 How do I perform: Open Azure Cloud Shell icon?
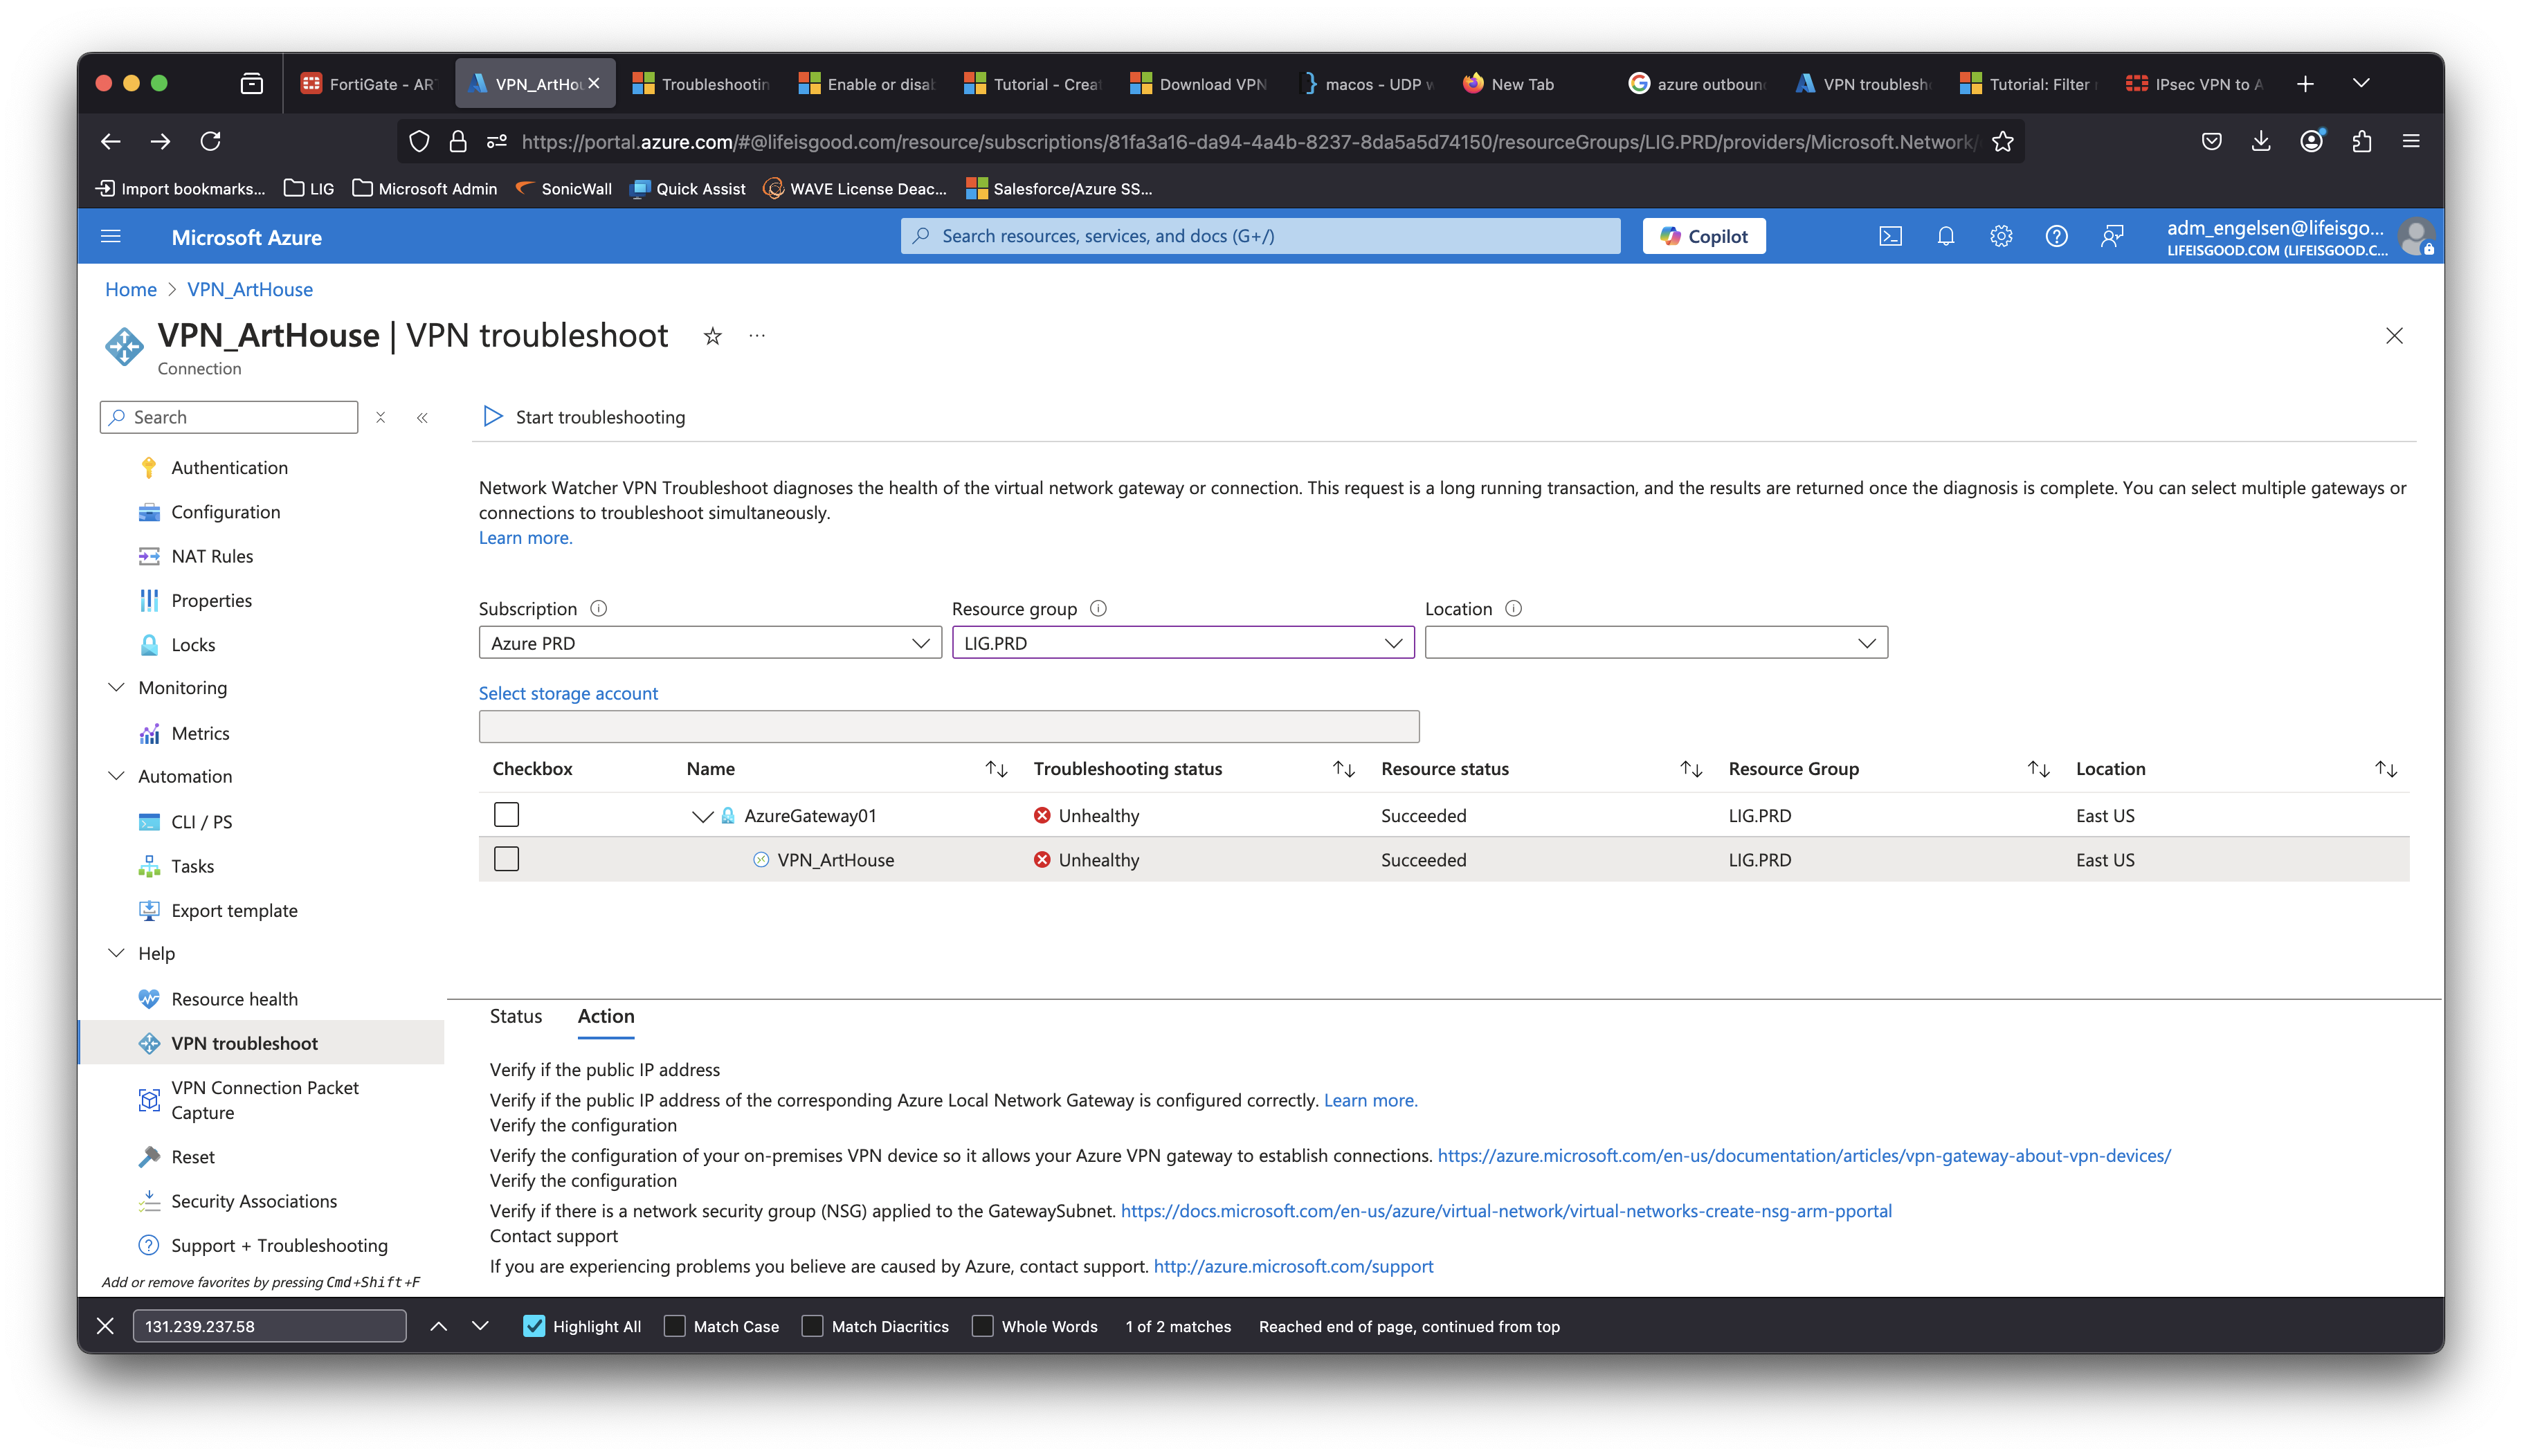(1890, 236)
